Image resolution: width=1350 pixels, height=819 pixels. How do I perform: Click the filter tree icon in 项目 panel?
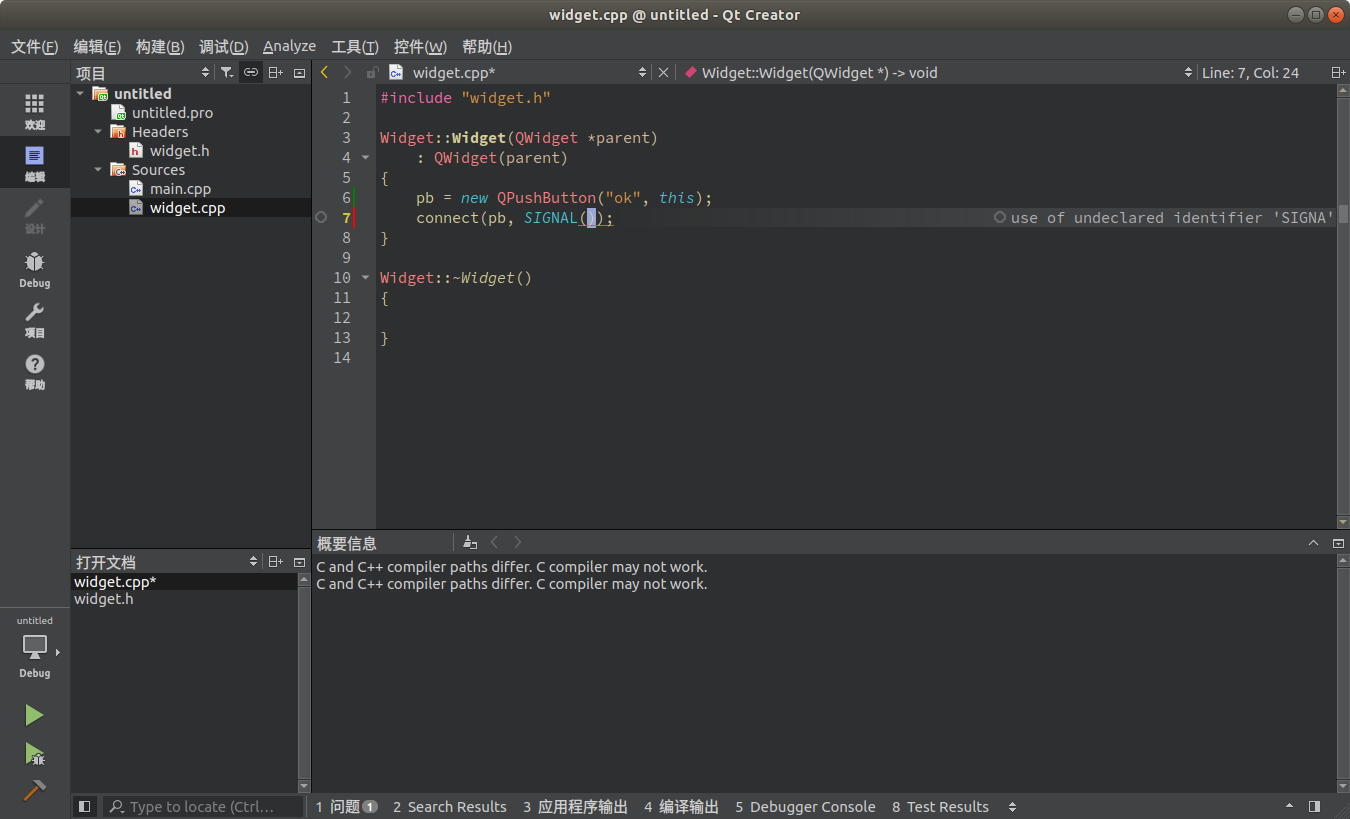[x=227, y=72]
